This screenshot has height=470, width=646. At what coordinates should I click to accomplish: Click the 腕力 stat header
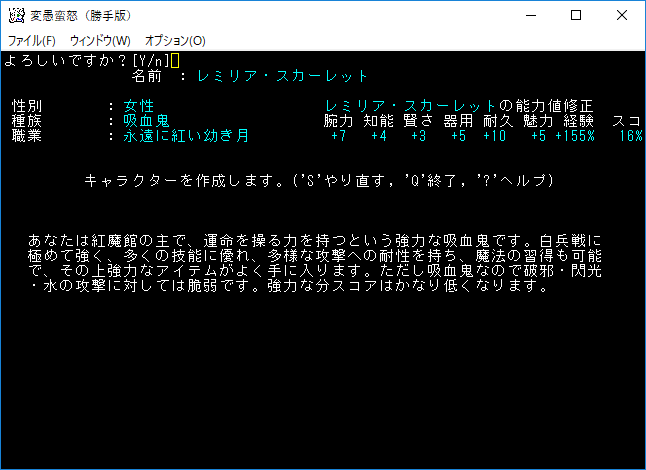(339, 120)
